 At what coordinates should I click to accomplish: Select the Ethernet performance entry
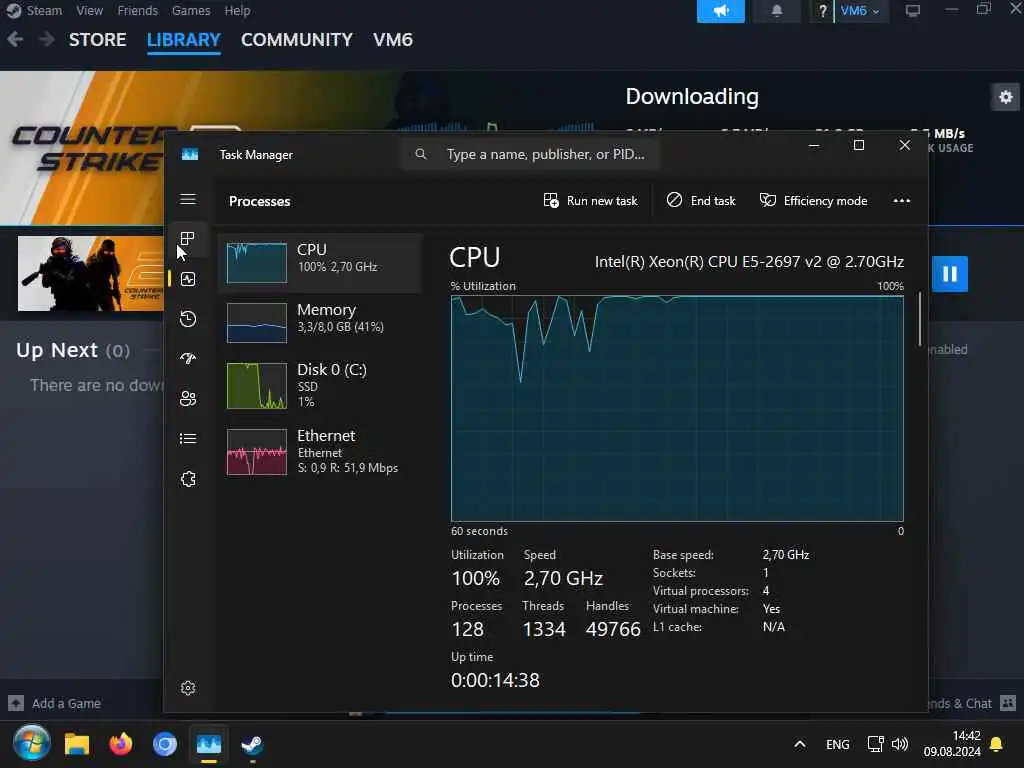pyautogui.click(x=320, y=452)
